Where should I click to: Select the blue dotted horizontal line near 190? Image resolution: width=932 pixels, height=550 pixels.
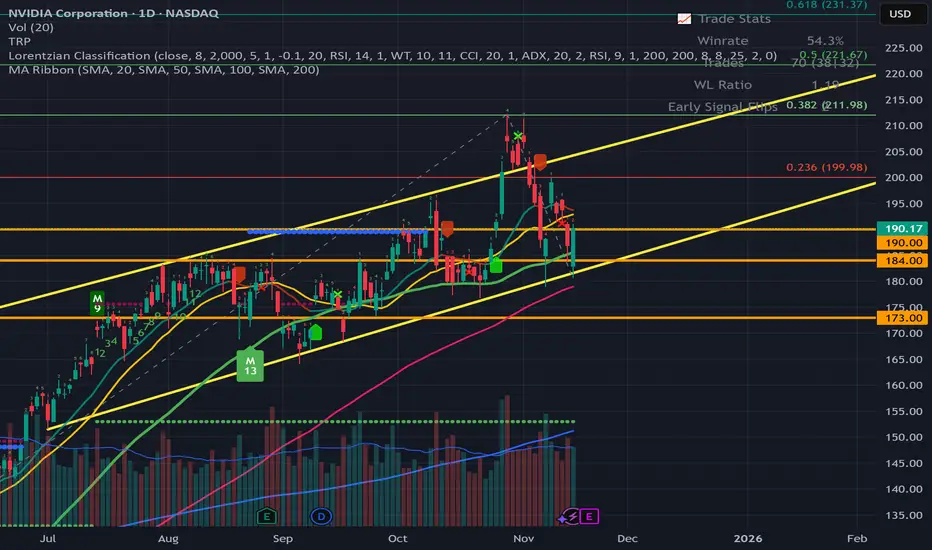point(337,232)
